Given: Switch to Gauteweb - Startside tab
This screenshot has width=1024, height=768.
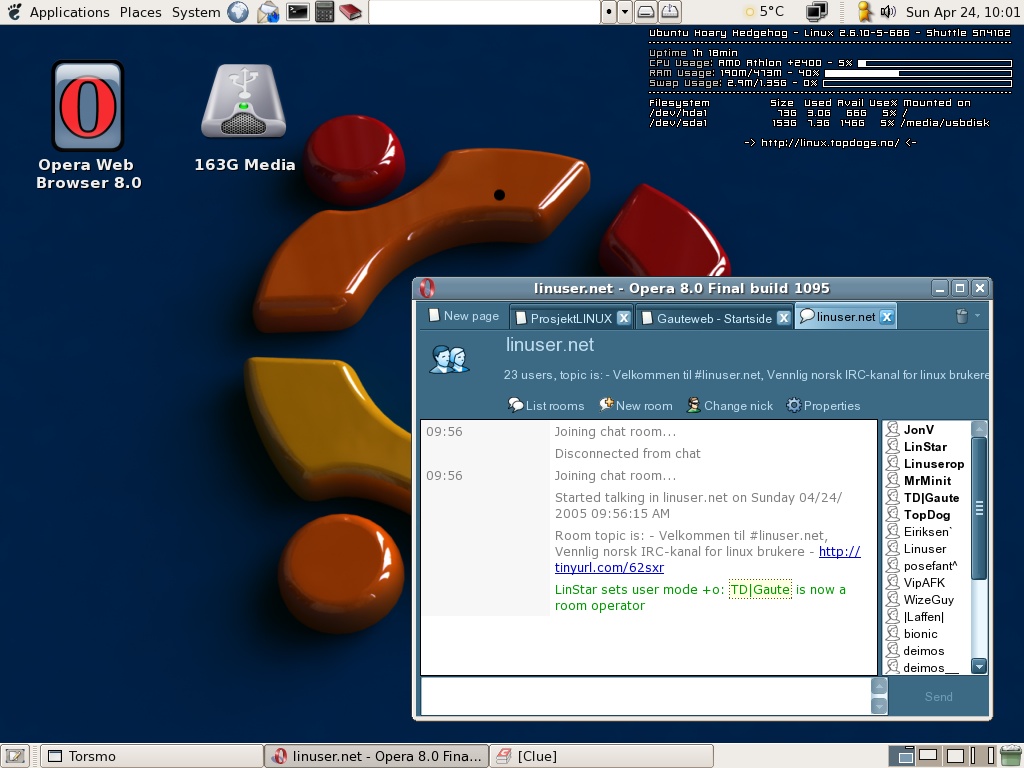Looking at the screenshot, I should click(707, 318).
